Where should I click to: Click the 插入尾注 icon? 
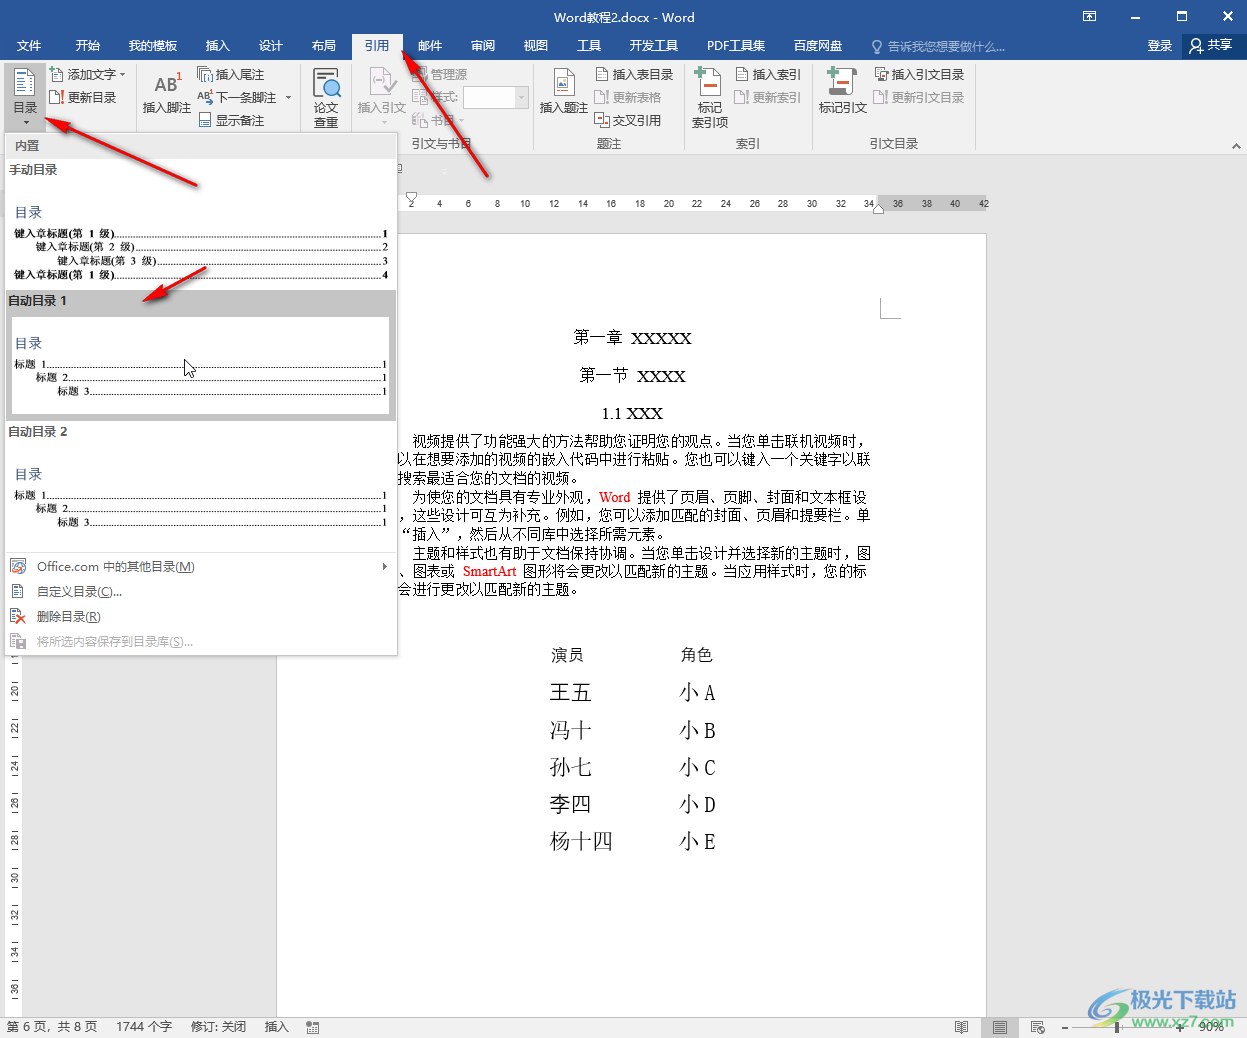point(205,74)
